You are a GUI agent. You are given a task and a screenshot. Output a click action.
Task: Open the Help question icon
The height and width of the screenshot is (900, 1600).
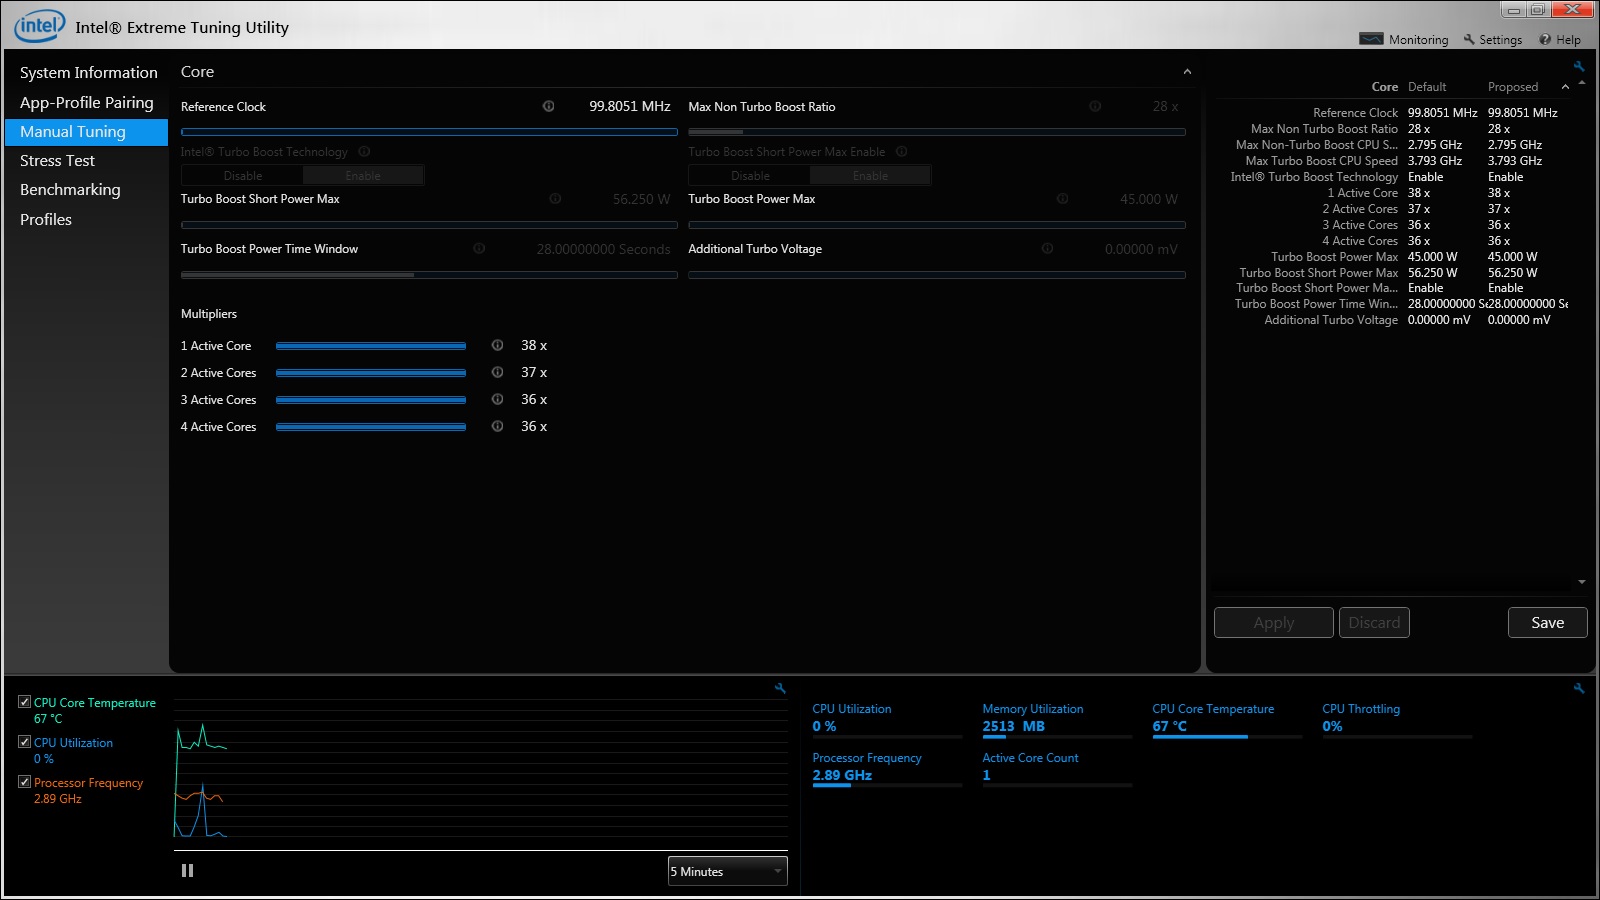pyautogui.click(x=1545, y=39)
